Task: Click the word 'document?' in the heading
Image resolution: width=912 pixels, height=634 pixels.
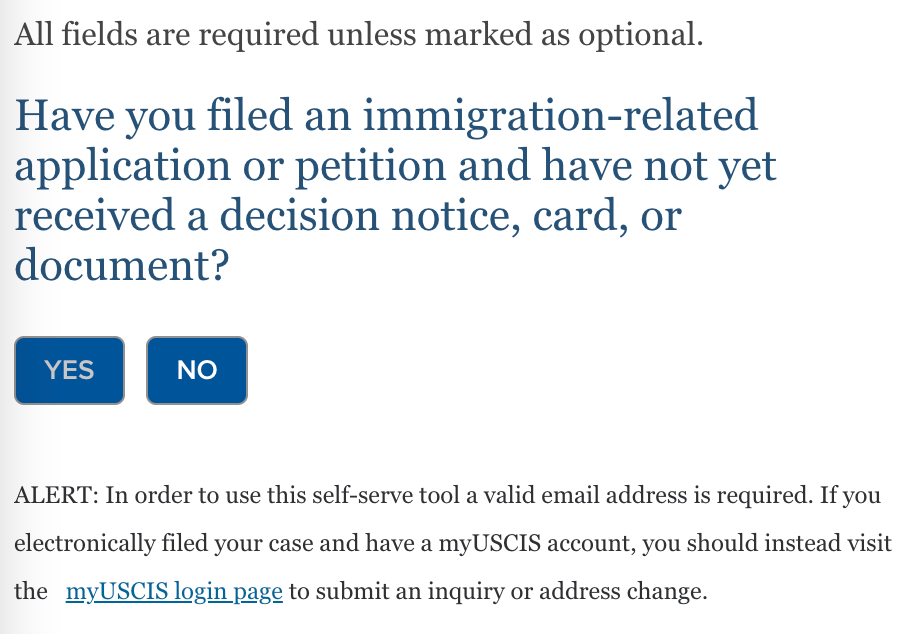Action: pyautogui.click(x=122, y=265)
